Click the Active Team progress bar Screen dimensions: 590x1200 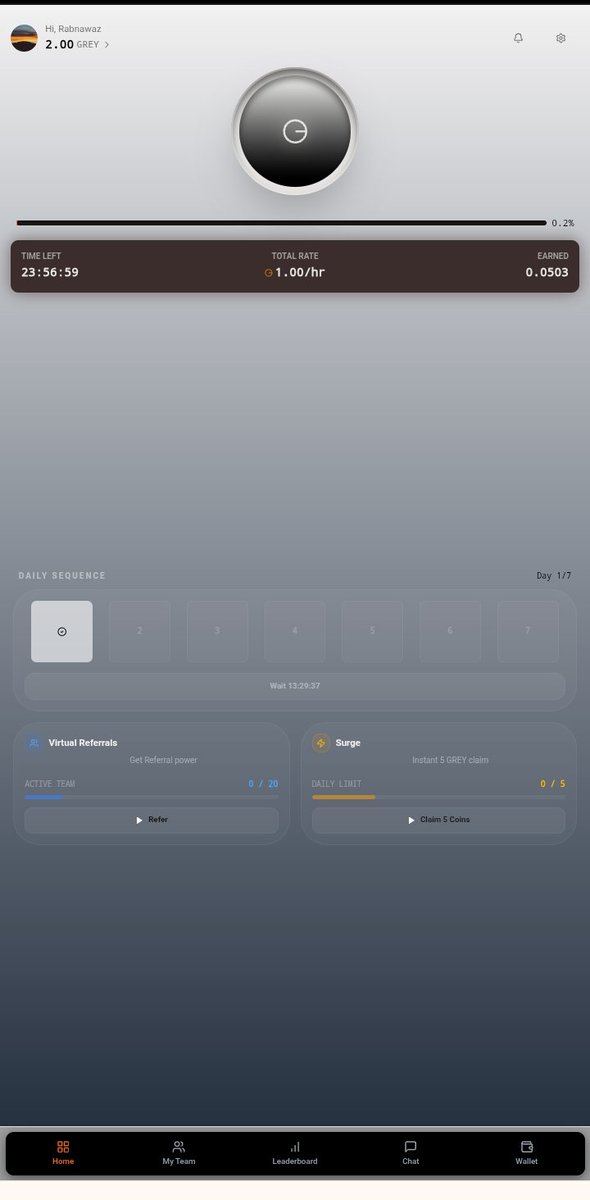151,797
